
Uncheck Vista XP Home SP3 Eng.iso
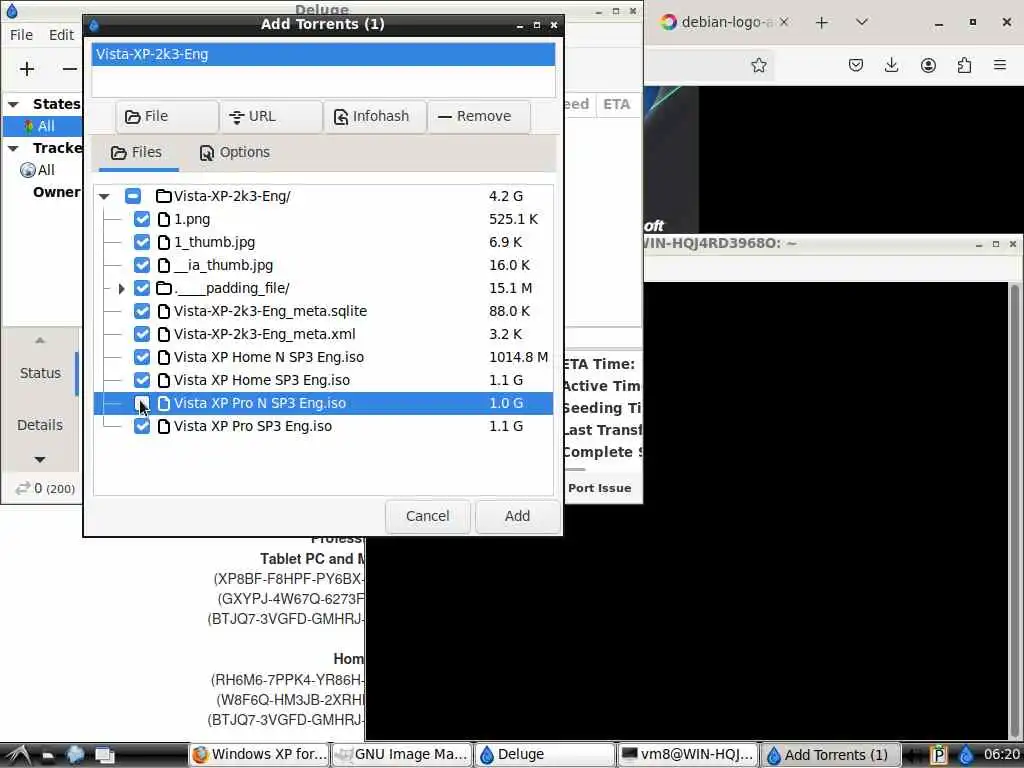pyautogui.click(x=142, y=380)
